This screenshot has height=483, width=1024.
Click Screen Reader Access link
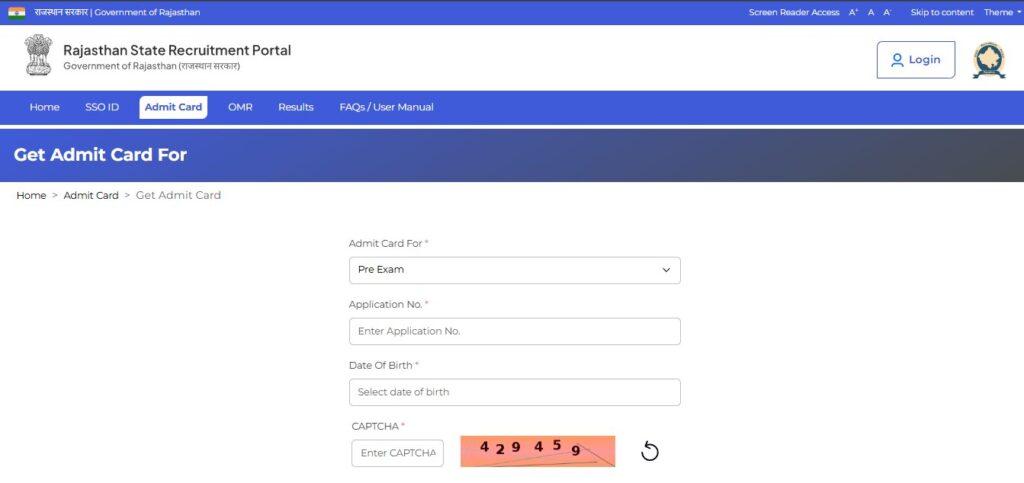793,12
